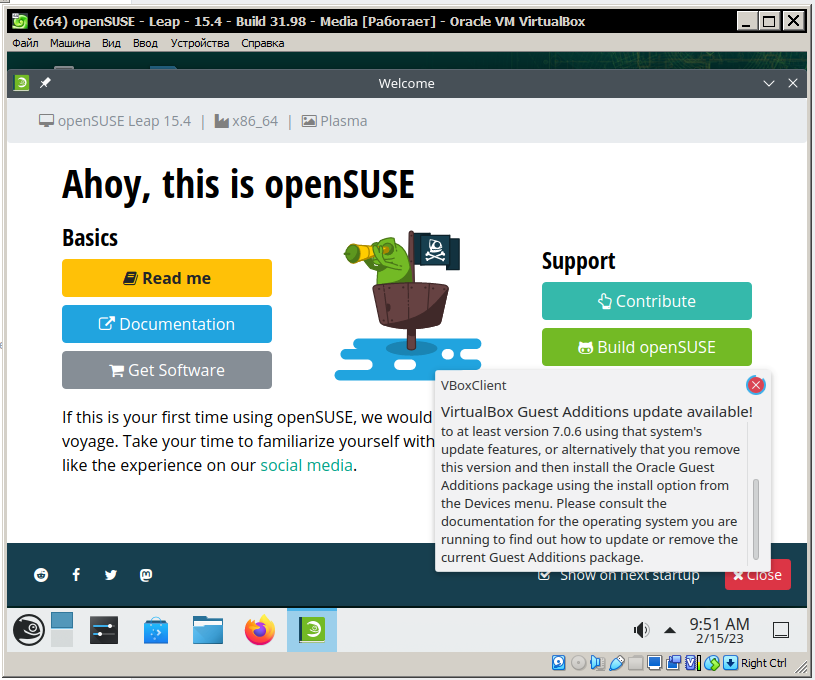
Task: Open the Facebook social icon
Action: (x=76, y=574)
